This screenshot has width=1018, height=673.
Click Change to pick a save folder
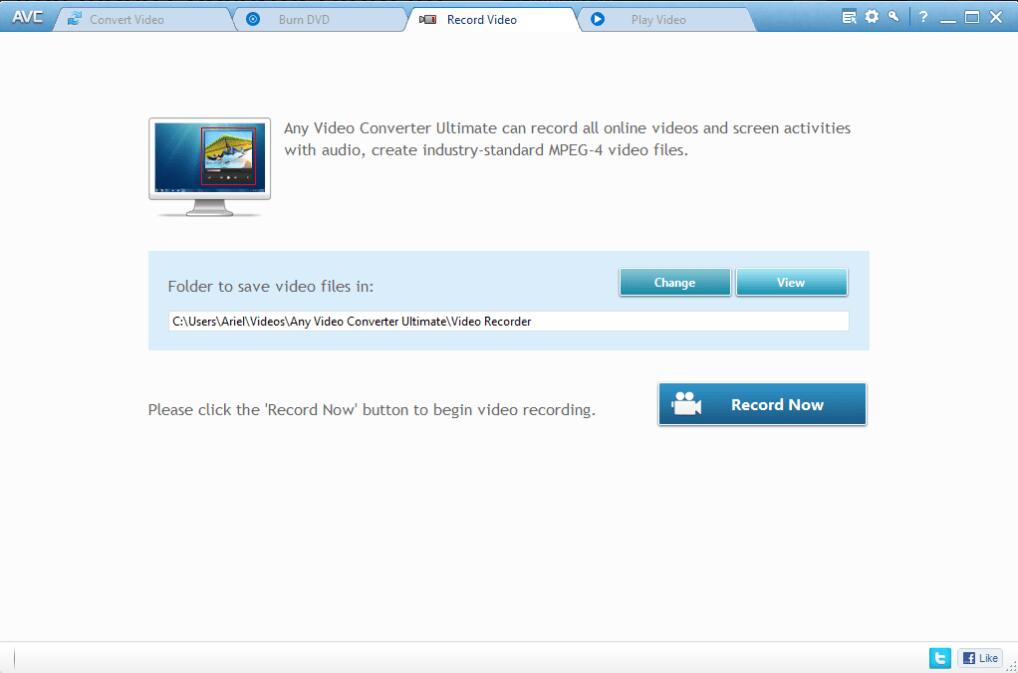[x=675, y=282]
